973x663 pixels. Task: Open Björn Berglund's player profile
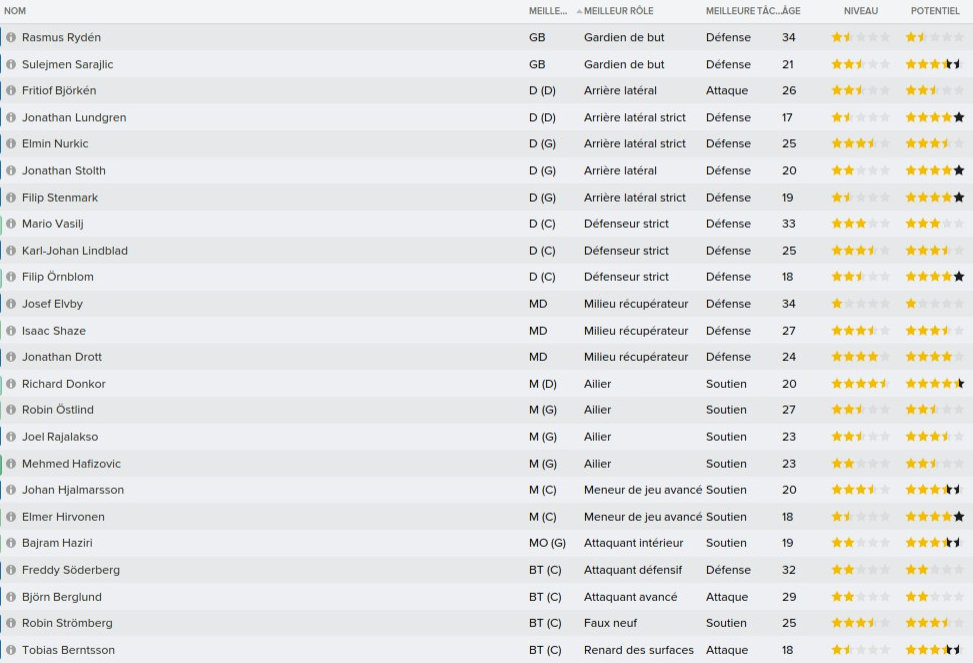pos(61,597)
